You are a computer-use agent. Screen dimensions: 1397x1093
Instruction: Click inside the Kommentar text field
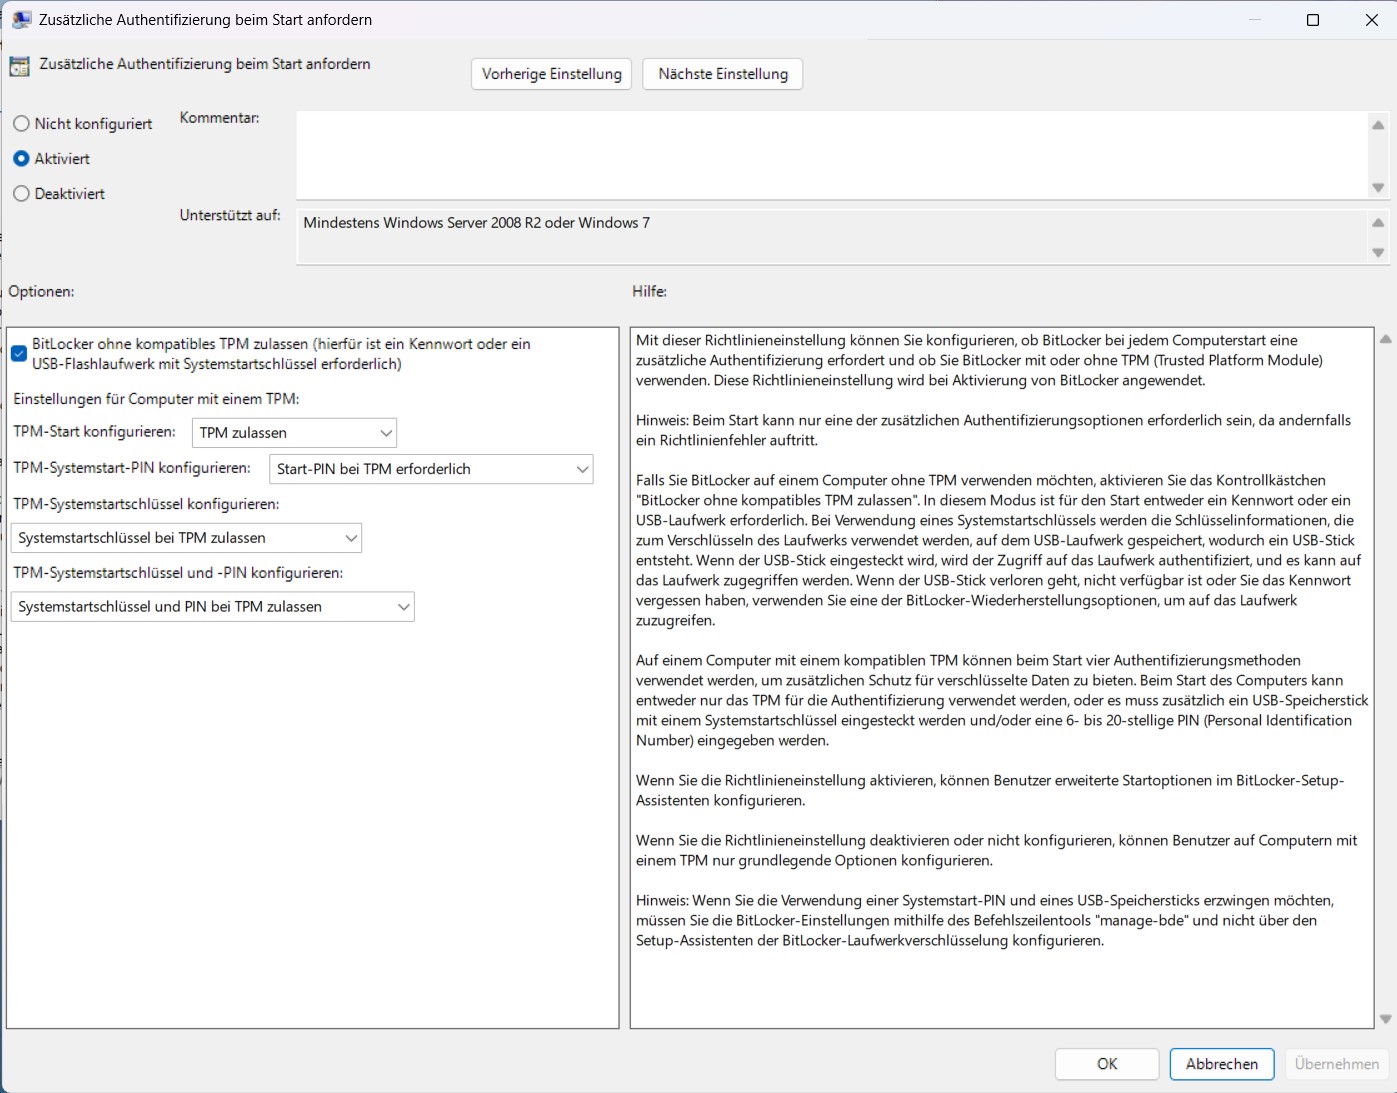pos(831,155)
